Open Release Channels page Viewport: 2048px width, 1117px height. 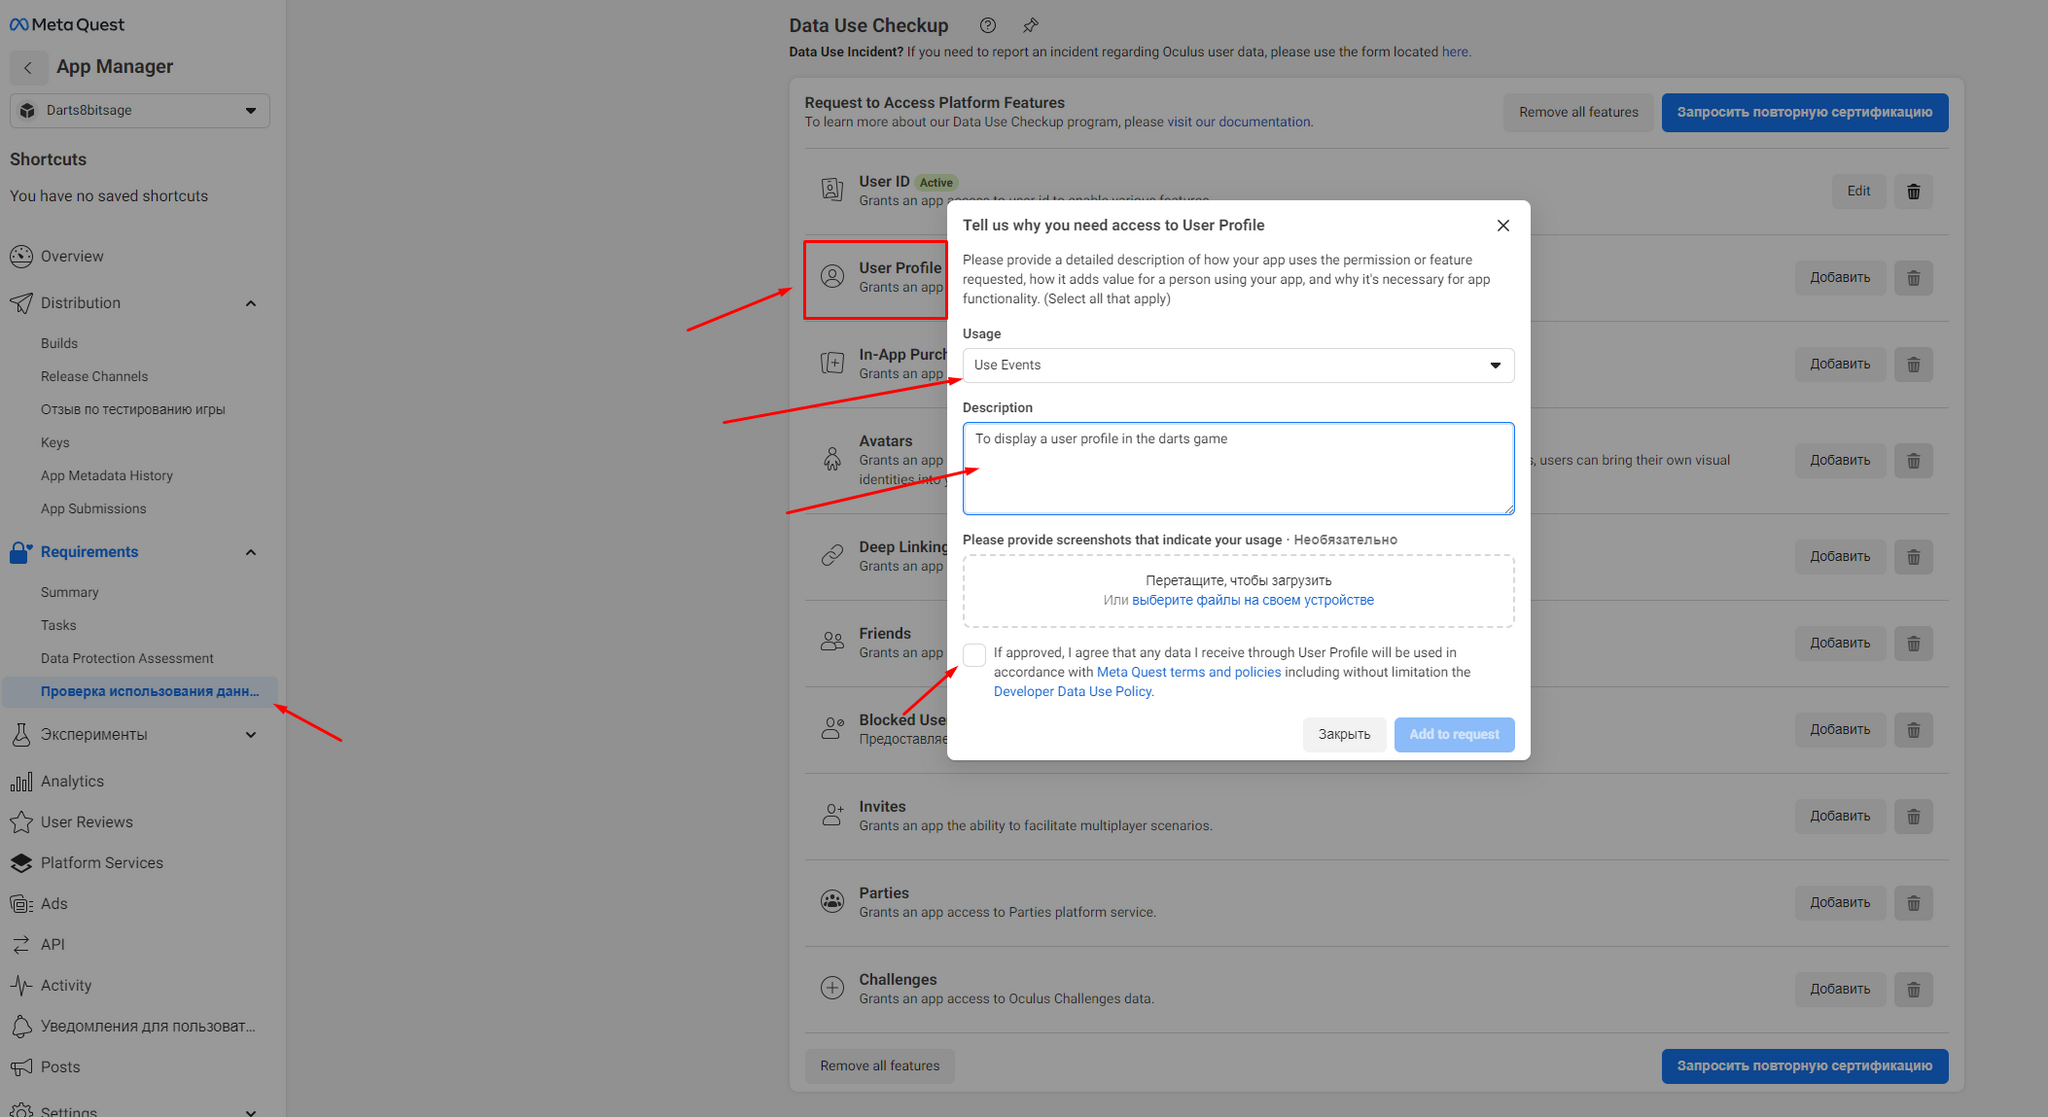tap(94, 376)
